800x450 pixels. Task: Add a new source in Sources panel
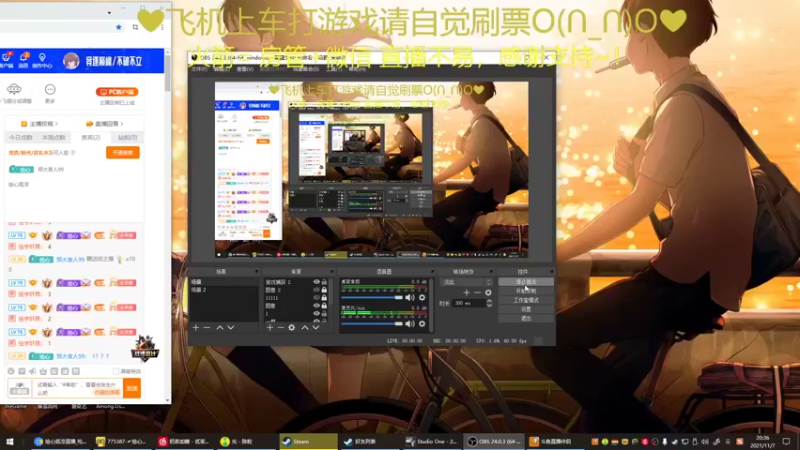click(270, 328)
